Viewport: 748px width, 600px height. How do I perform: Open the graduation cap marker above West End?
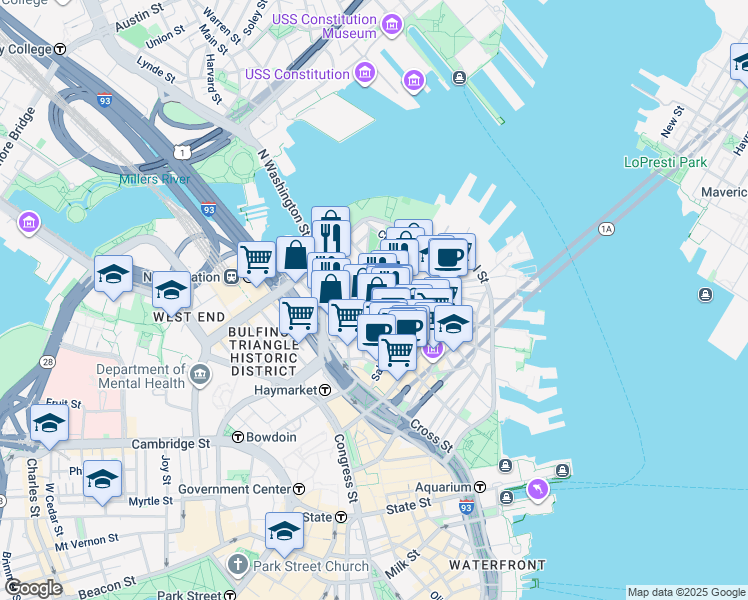tap(172, 291)
